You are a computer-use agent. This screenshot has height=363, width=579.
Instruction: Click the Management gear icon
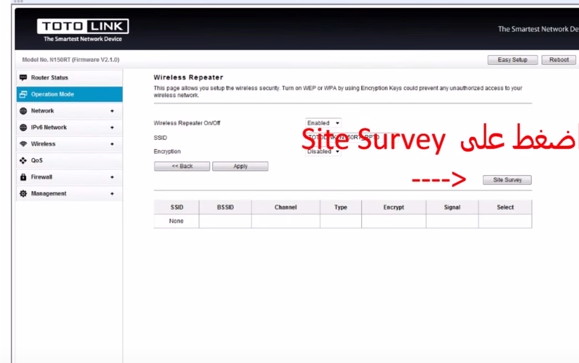[x=23, y=194]
